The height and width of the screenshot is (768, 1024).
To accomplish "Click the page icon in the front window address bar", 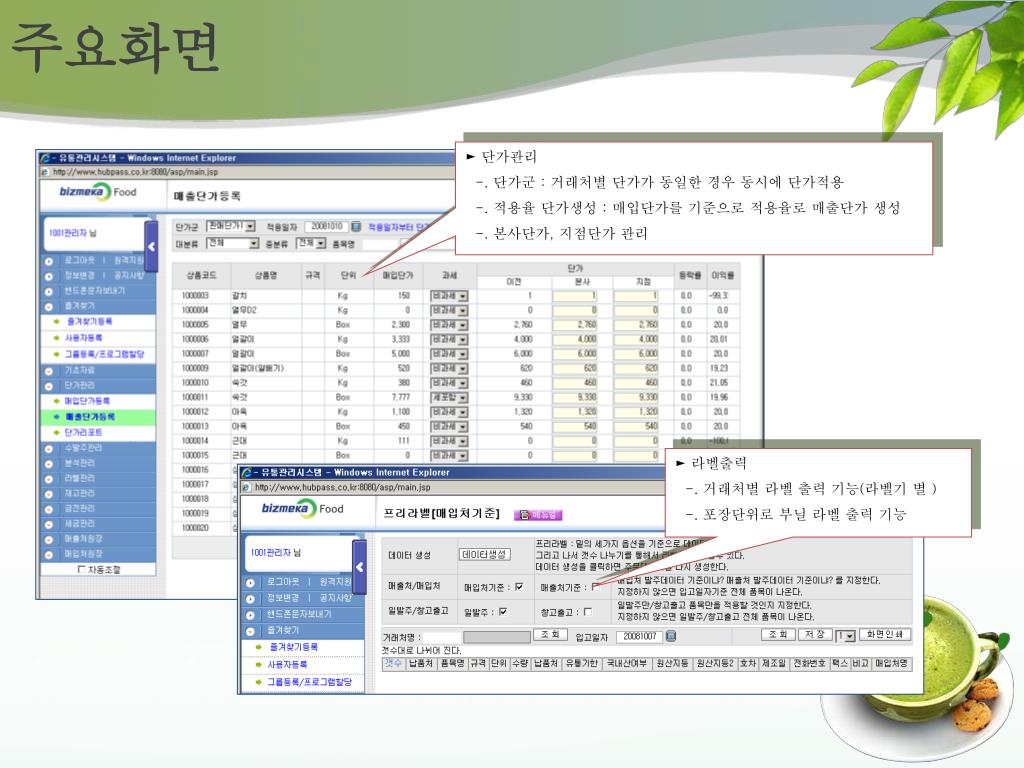I will [247, 487].
